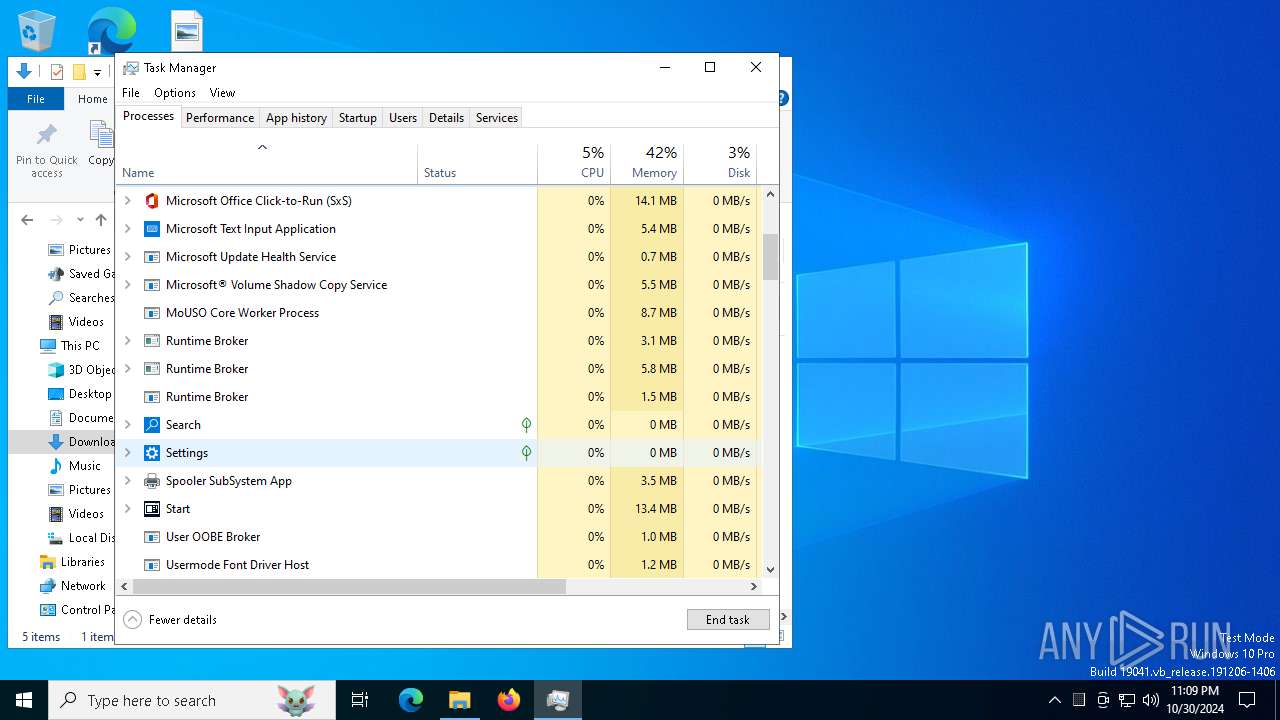Screen dimensions: 1280x720
Task: Expand Microsoft Volume Shadow Copy Service process
Action: 127,285
